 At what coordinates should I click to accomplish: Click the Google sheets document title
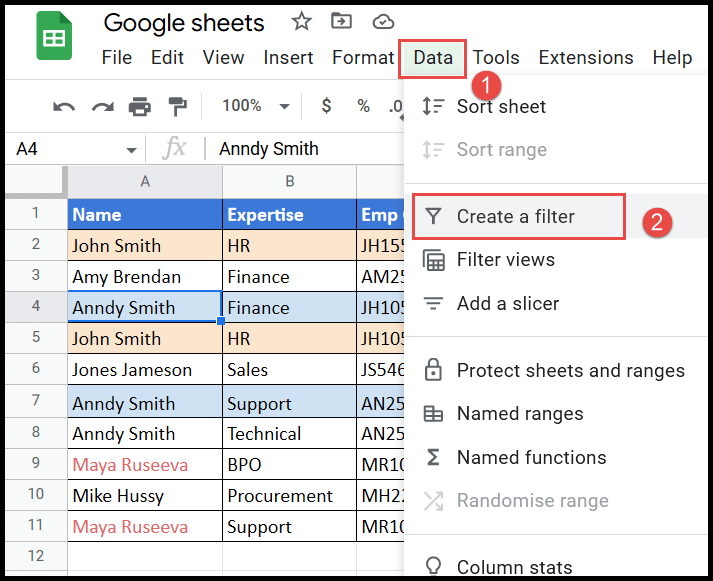coord(184,23)
